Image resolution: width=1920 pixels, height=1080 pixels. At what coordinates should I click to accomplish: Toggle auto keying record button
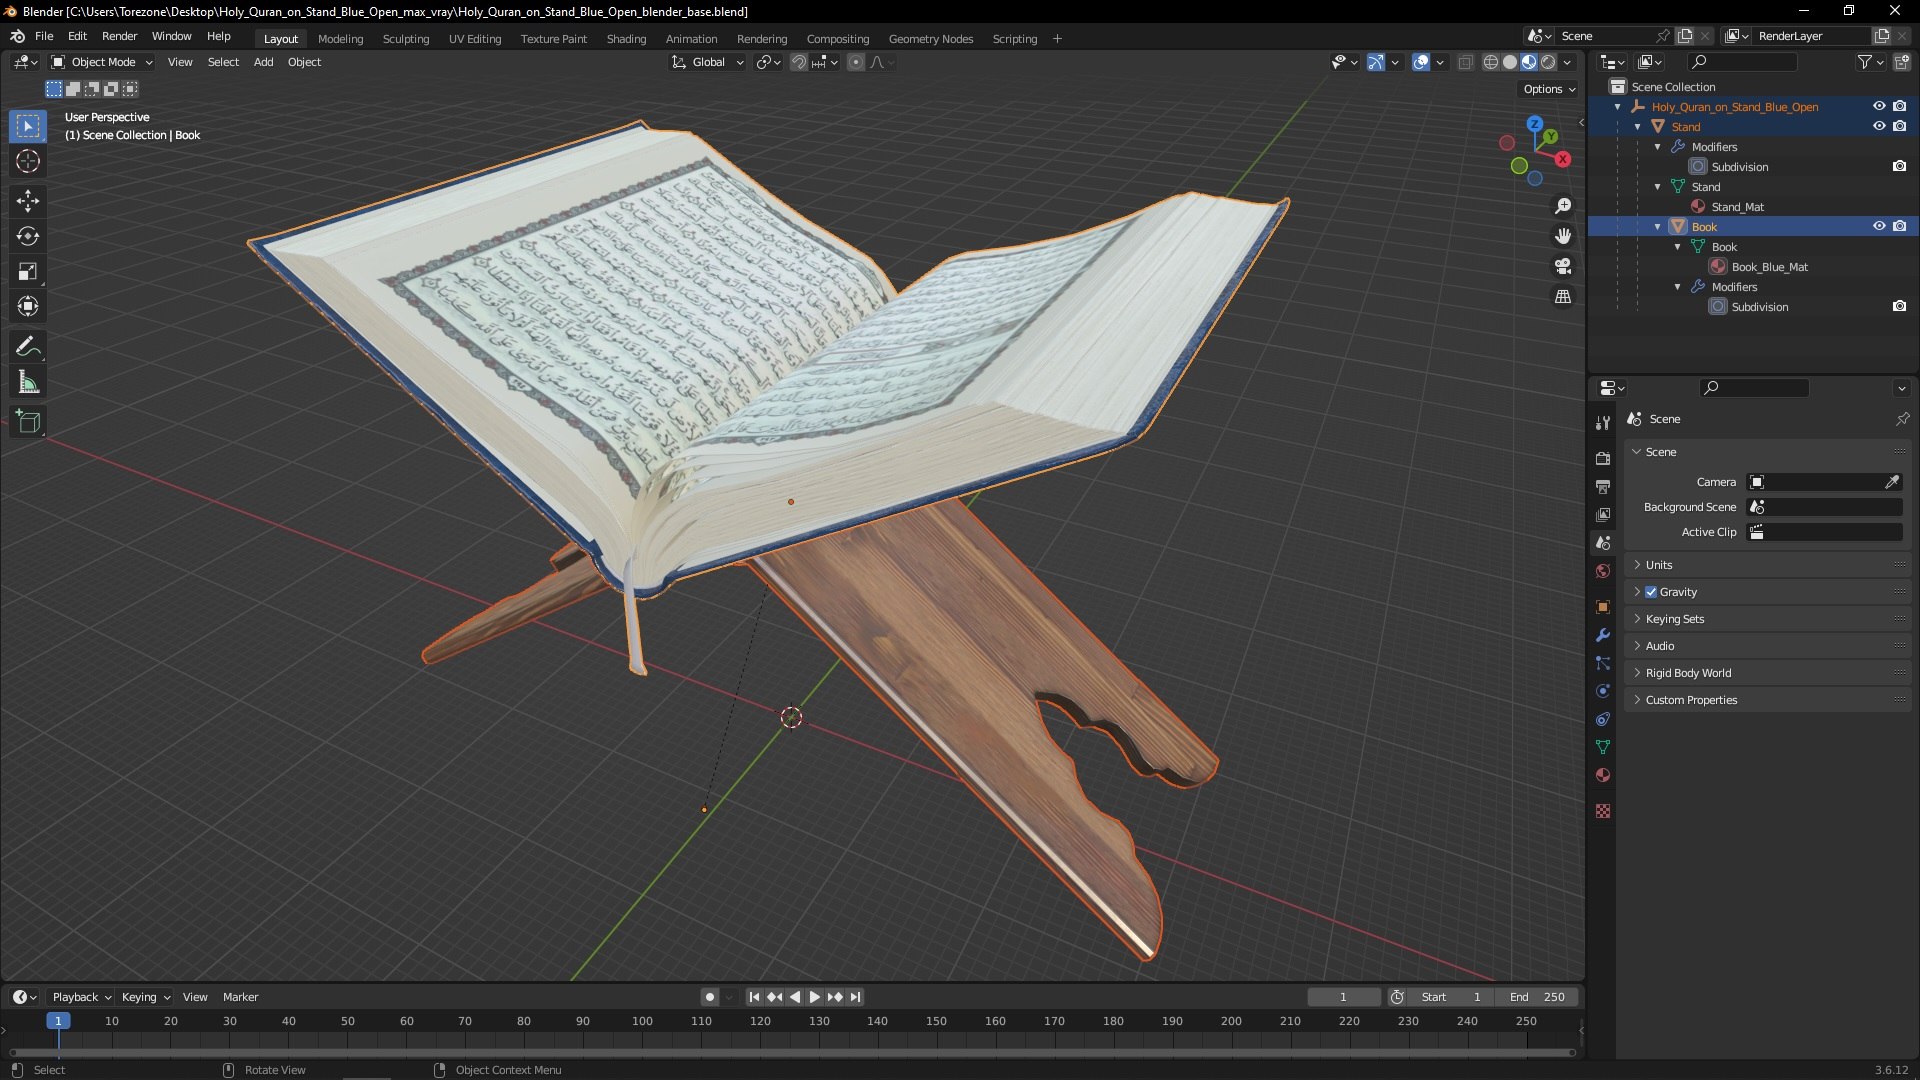(x=709, y=997)
